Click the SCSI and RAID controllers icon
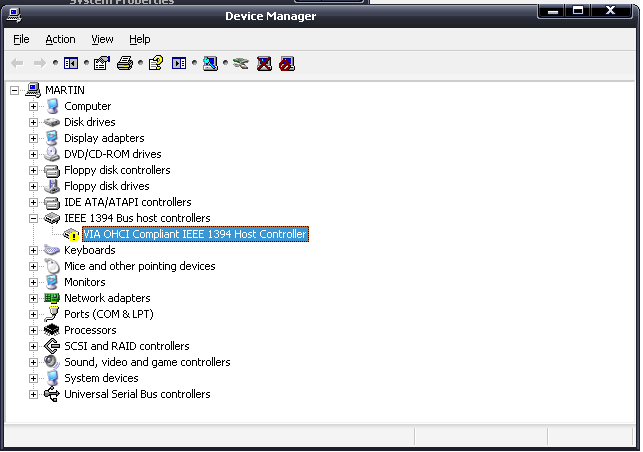 [x=52, y=346]
